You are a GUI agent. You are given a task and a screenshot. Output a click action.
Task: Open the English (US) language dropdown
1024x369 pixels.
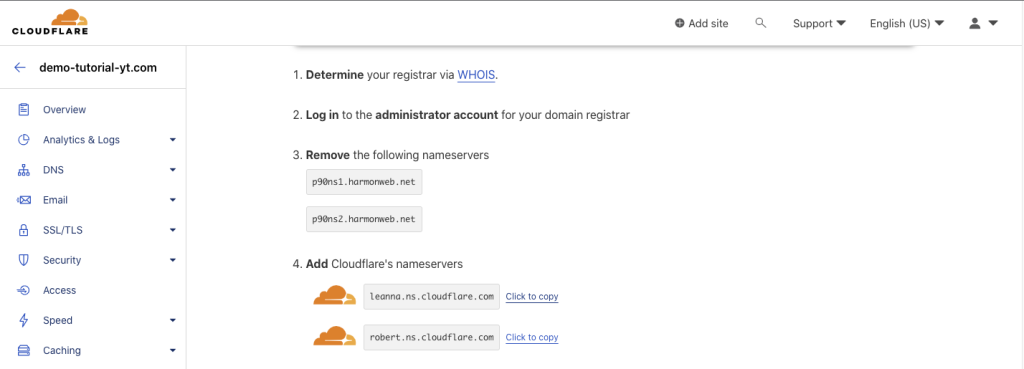[907, 24]
